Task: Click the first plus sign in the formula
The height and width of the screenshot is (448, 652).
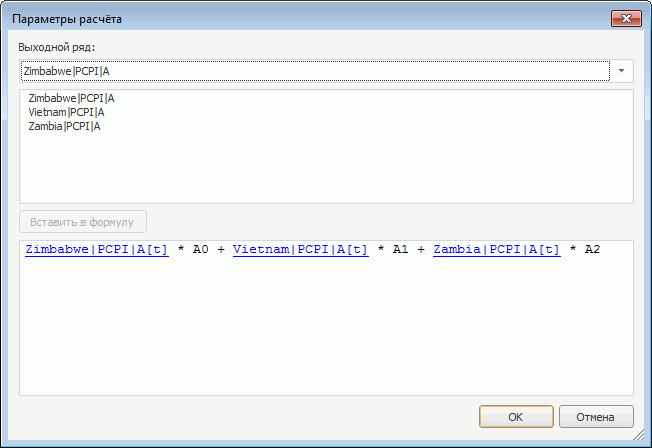Action: (x=221, y=249)
